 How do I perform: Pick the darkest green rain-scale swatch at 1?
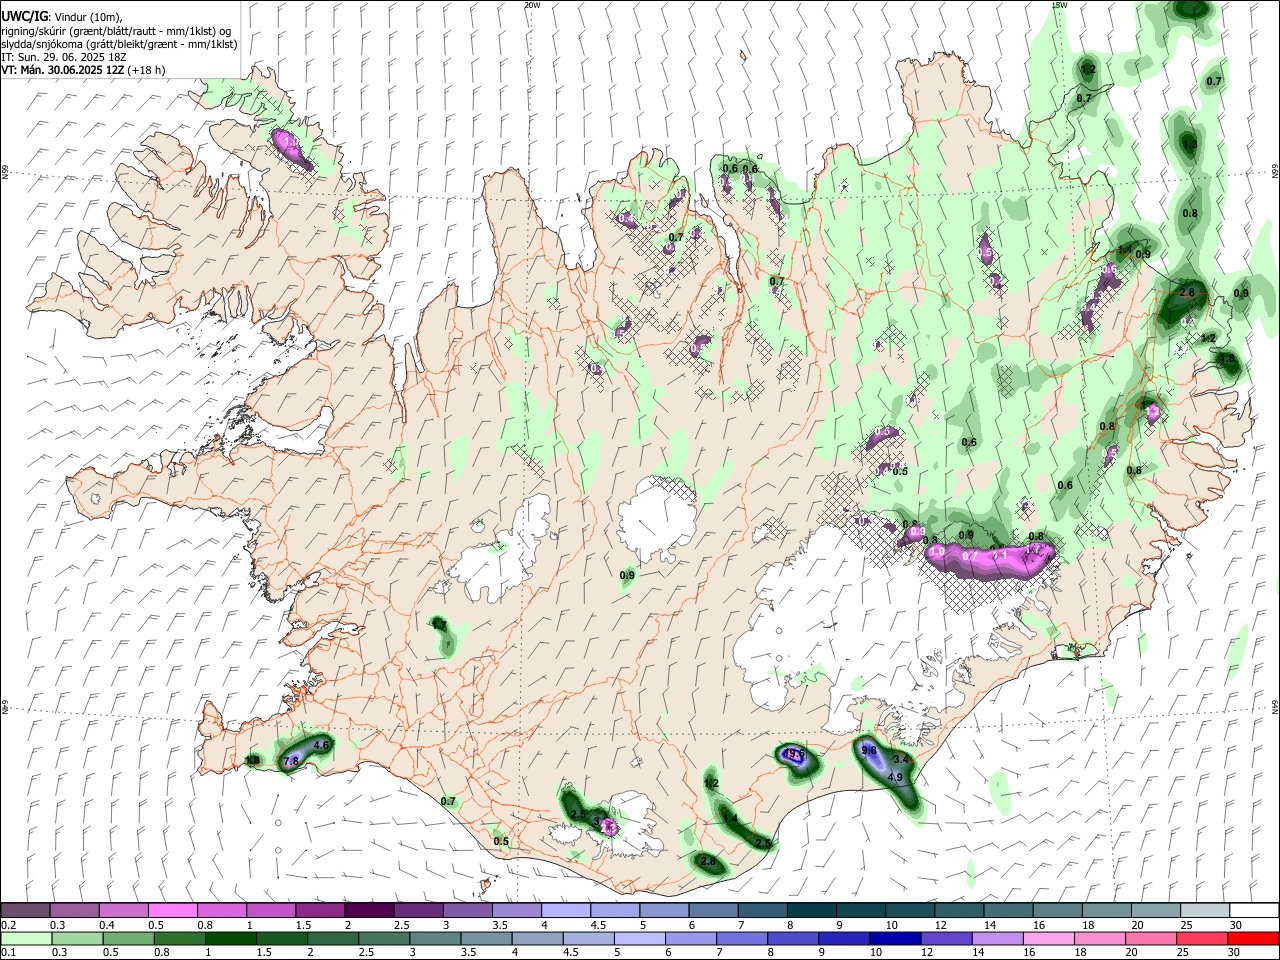click(x=231, y=938)
